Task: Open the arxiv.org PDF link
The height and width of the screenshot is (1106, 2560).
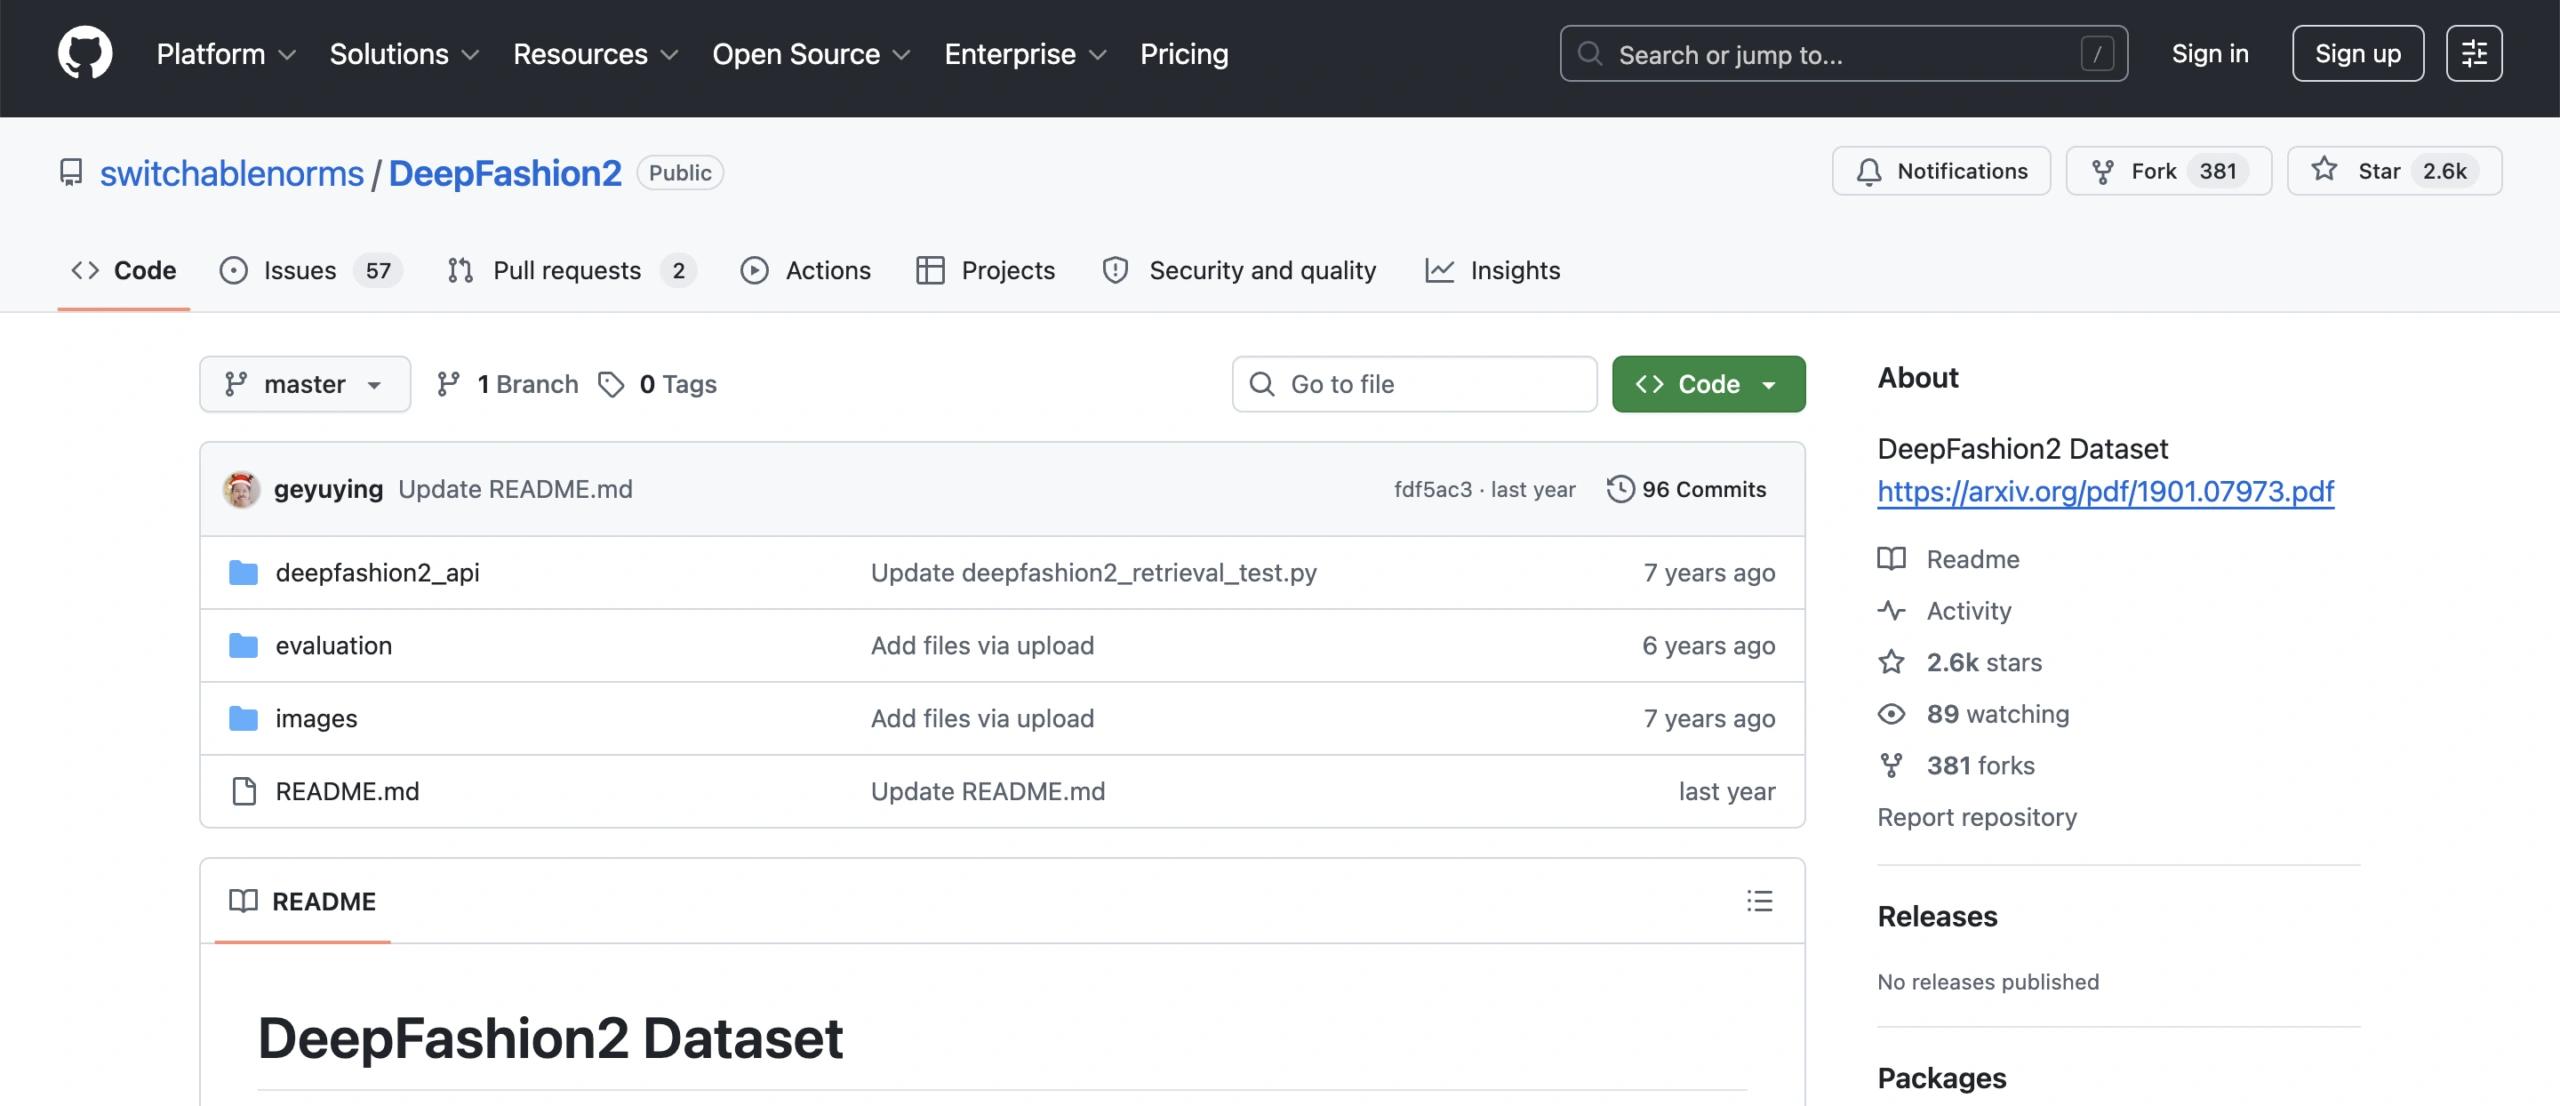Action: (2105, 491)
